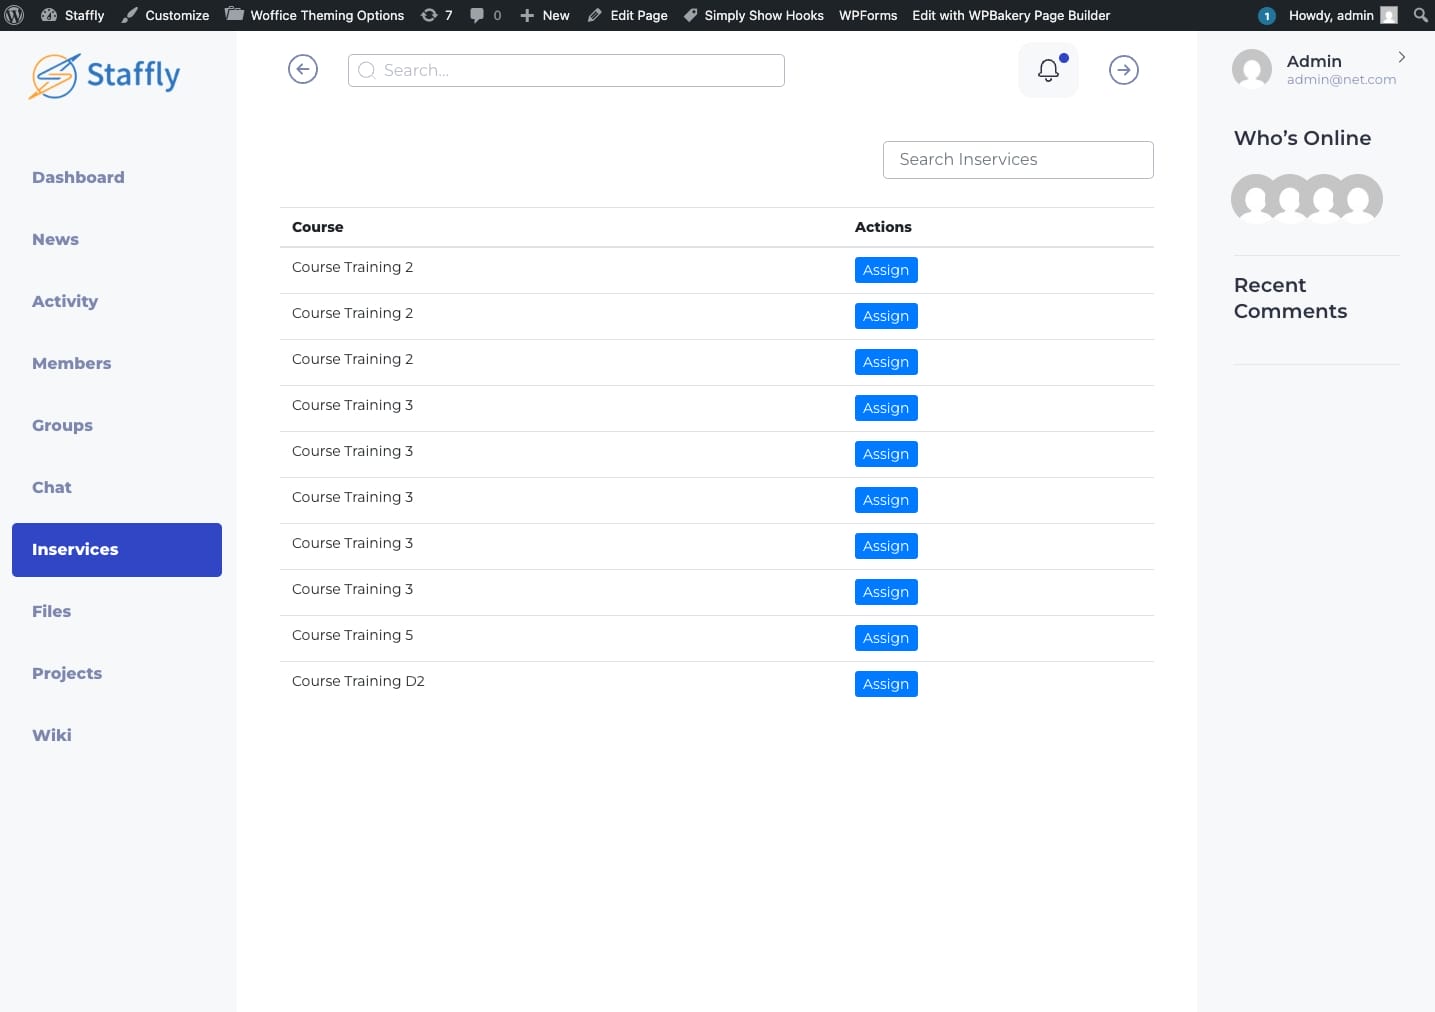Click Edit Page in the admin bar
Viewport: 1435px width, 1012px height.
[628, 15]
